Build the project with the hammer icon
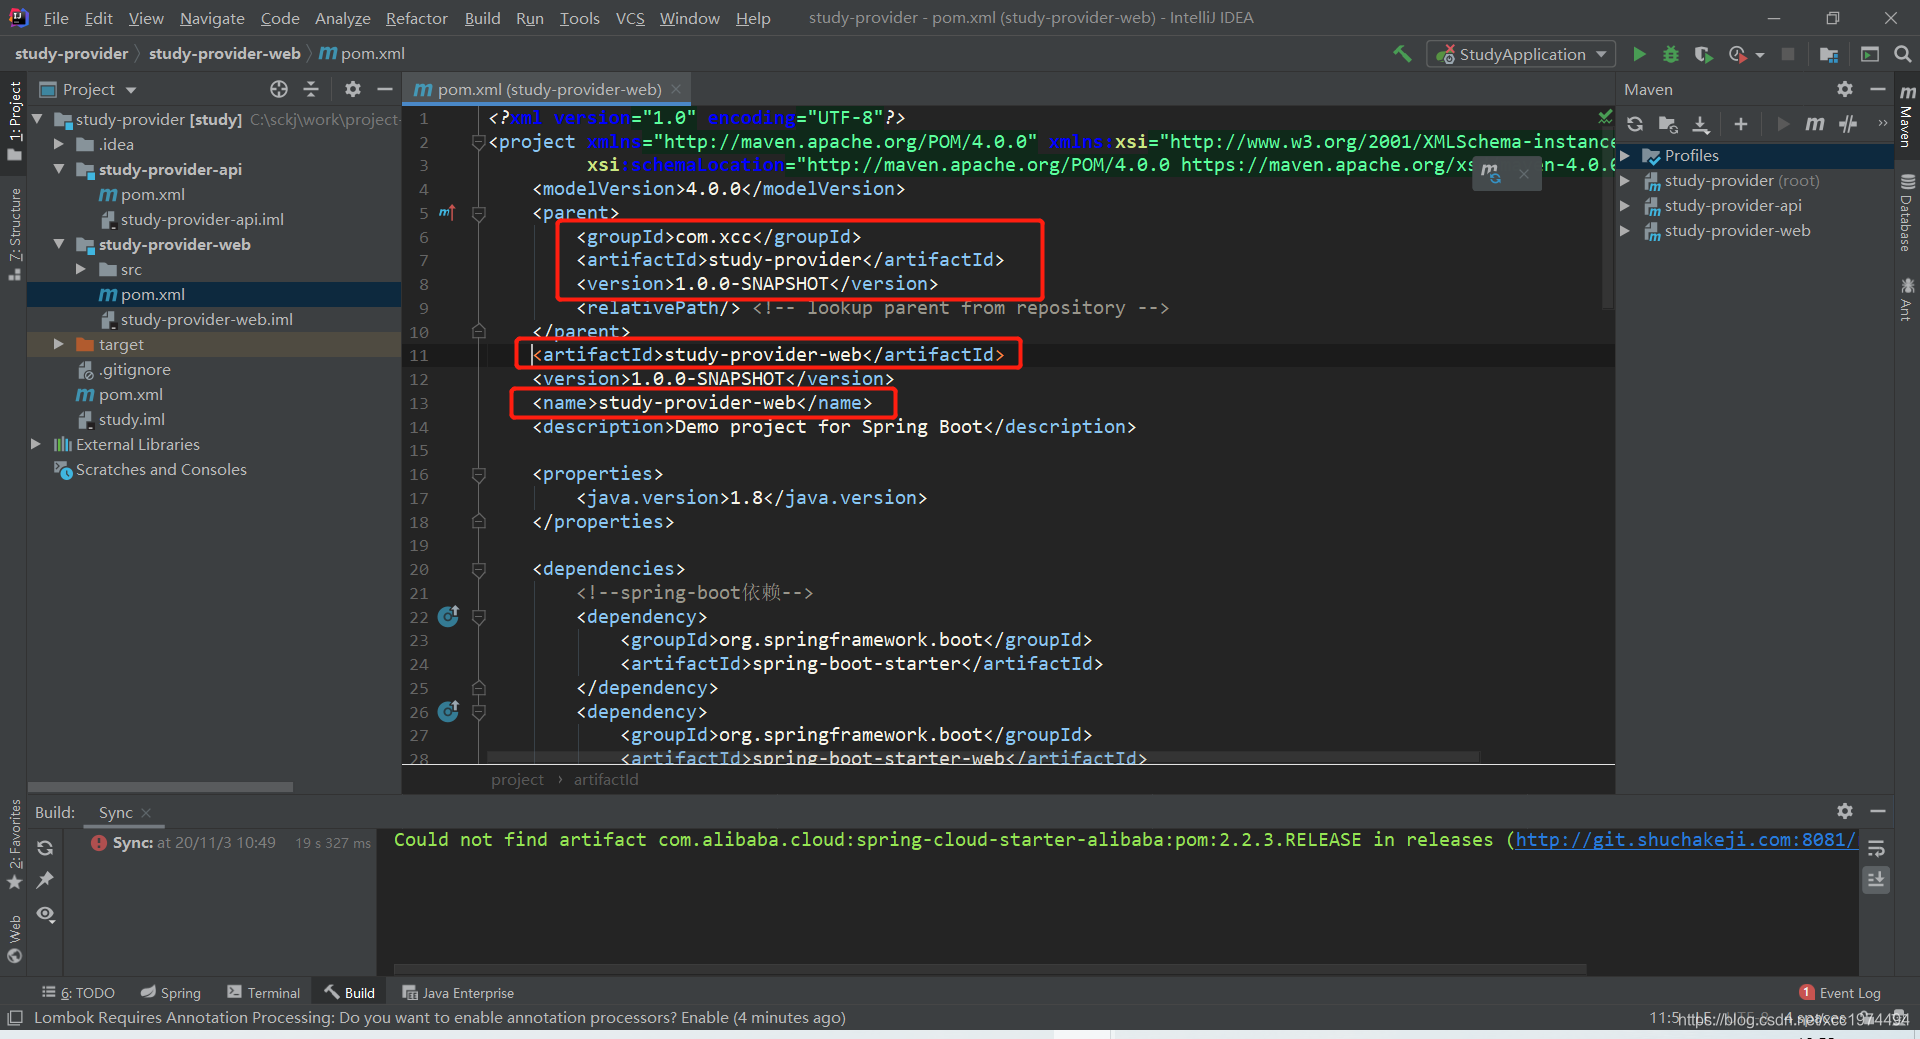 click(x=1402, y=54)
